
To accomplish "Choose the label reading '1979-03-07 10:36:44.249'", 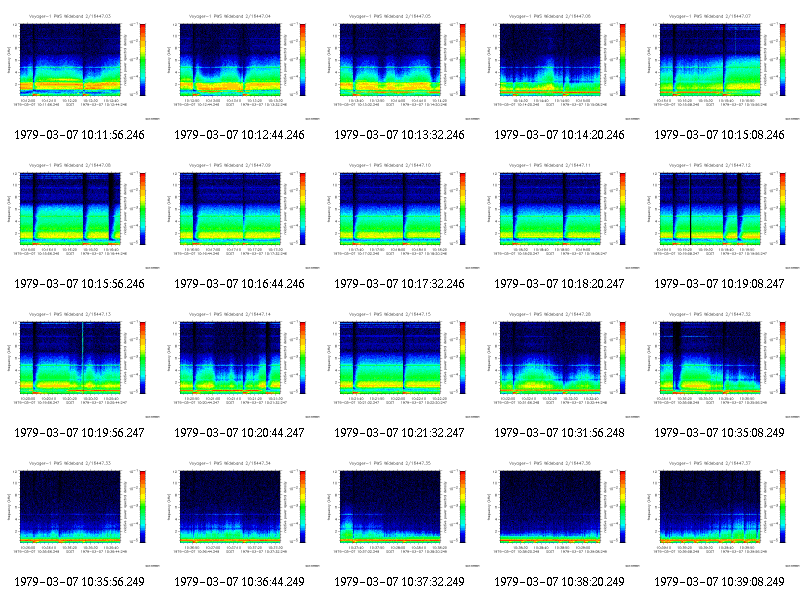I will [239, 582].
